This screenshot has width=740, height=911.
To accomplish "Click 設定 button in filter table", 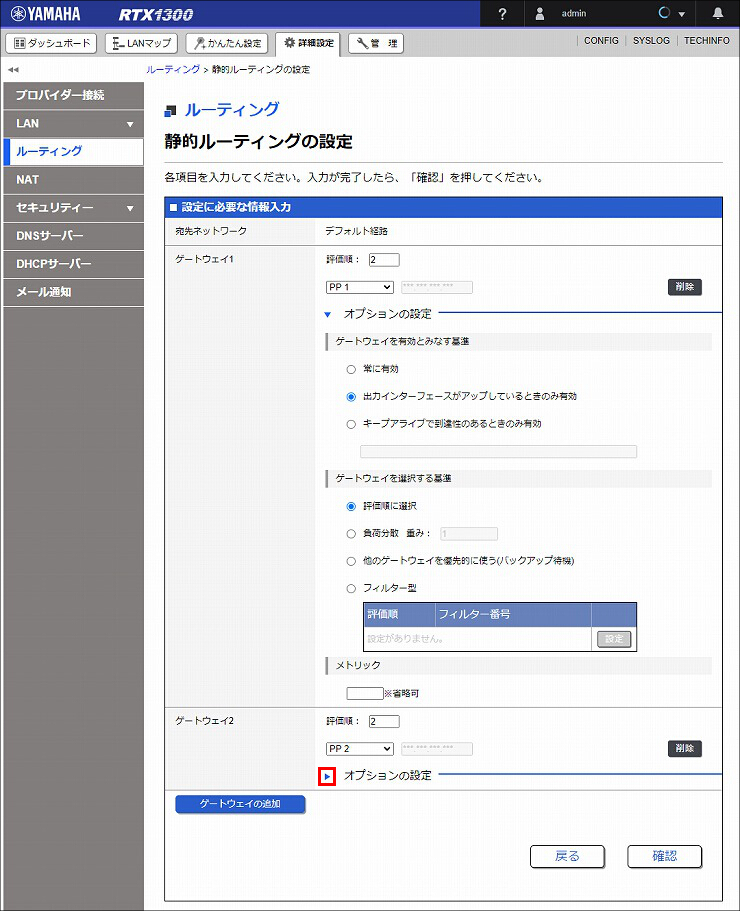I will pos(614,639).
